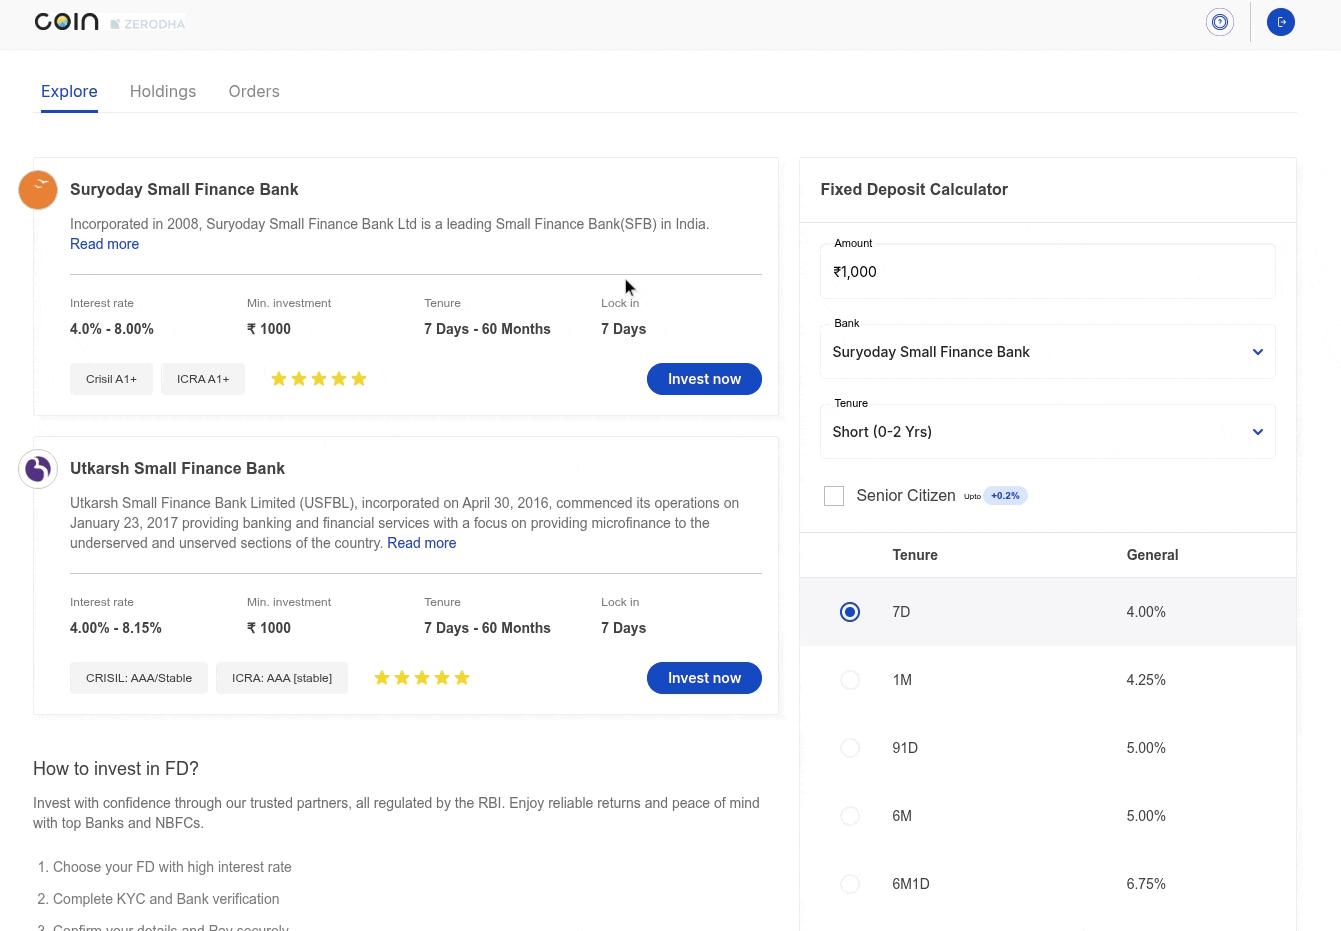The image size is (1341, 931).
Task: Open the Bank dropdown in calculator
Action: pos(1048,352)
